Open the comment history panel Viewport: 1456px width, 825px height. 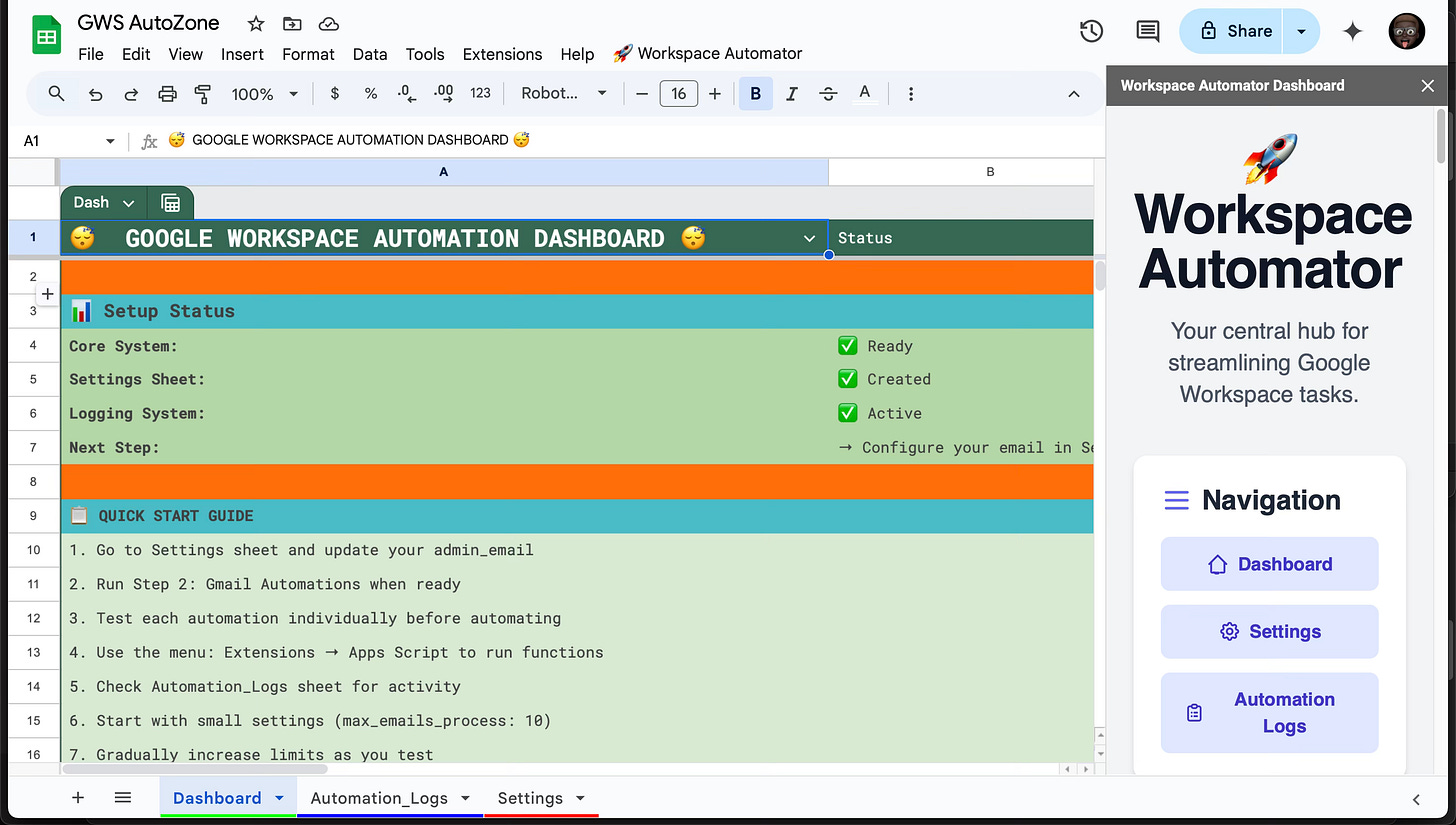pos(1146,31)
